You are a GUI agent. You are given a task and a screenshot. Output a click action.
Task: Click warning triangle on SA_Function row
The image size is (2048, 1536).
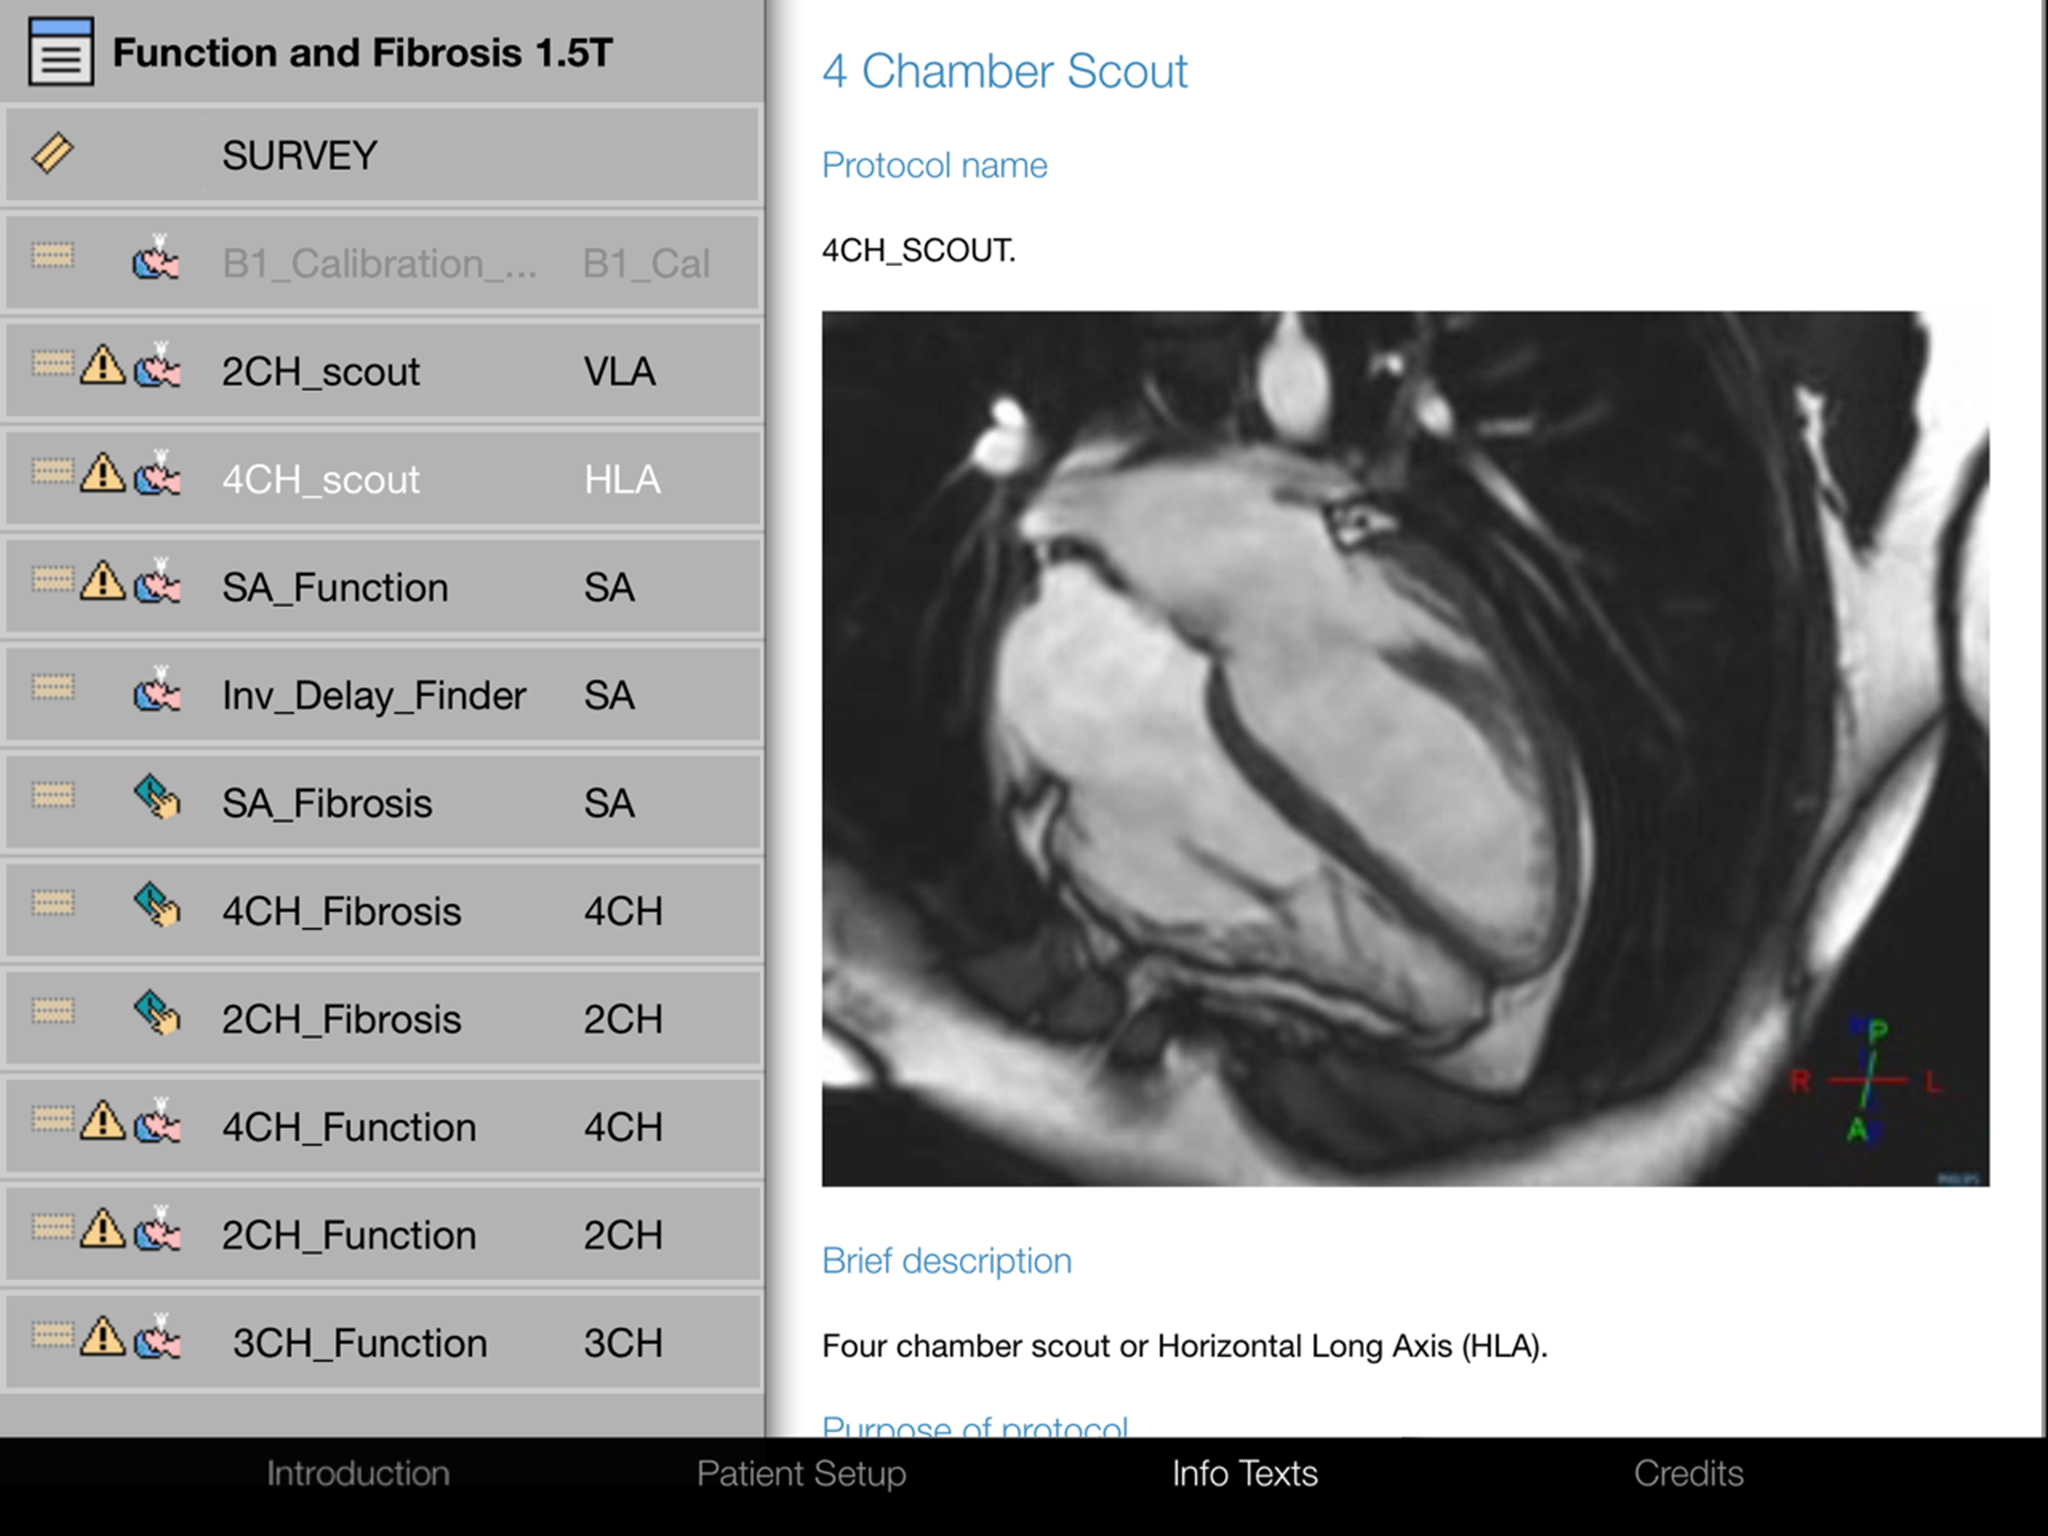click(102, 582)
